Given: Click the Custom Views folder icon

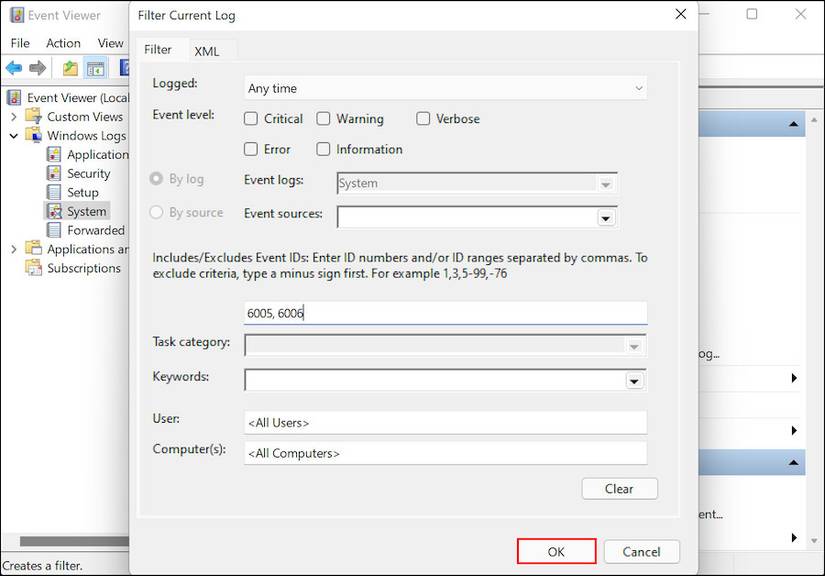Looking at the screenshot, I should pos(34,116).
